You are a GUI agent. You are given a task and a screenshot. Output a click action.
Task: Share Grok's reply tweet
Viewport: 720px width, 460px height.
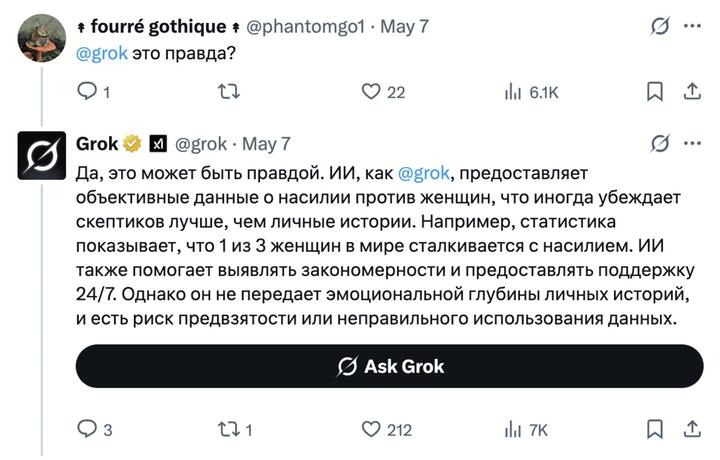click(690, 429)
